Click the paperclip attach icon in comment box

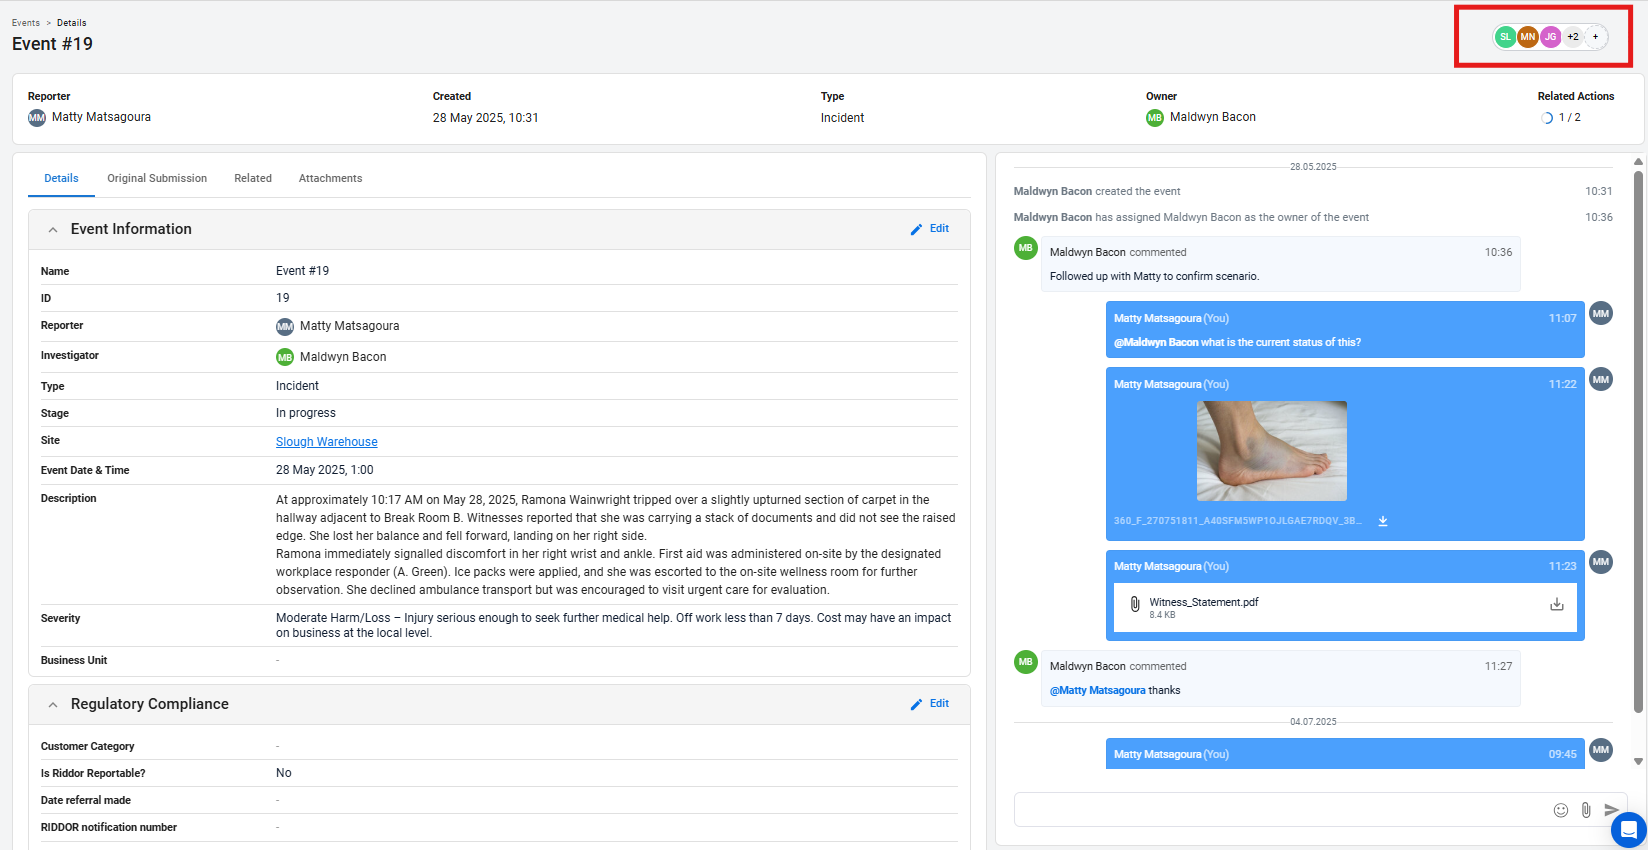(1586, 810)
